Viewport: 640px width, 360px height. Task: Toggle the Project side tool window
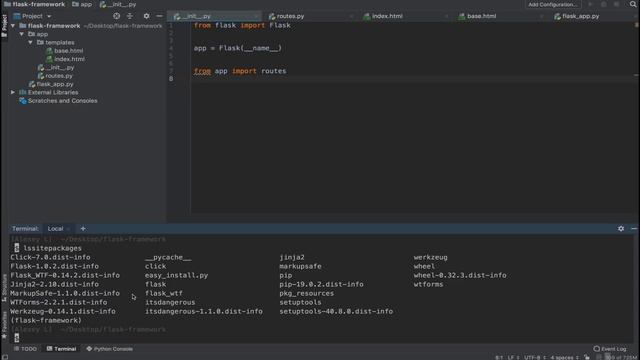click(4, 26)
